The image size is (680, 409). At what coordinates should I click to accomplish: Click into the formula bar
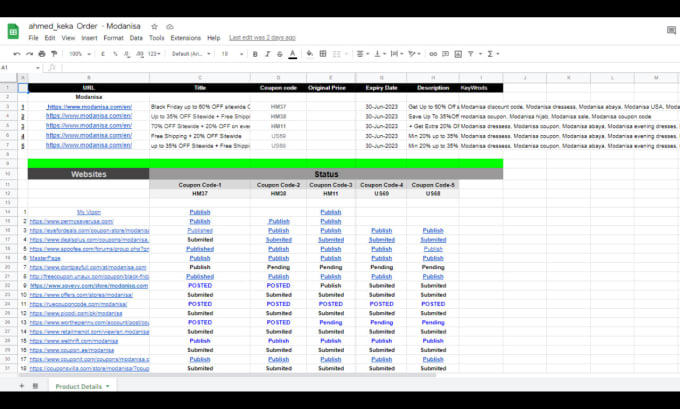[369, 68]
